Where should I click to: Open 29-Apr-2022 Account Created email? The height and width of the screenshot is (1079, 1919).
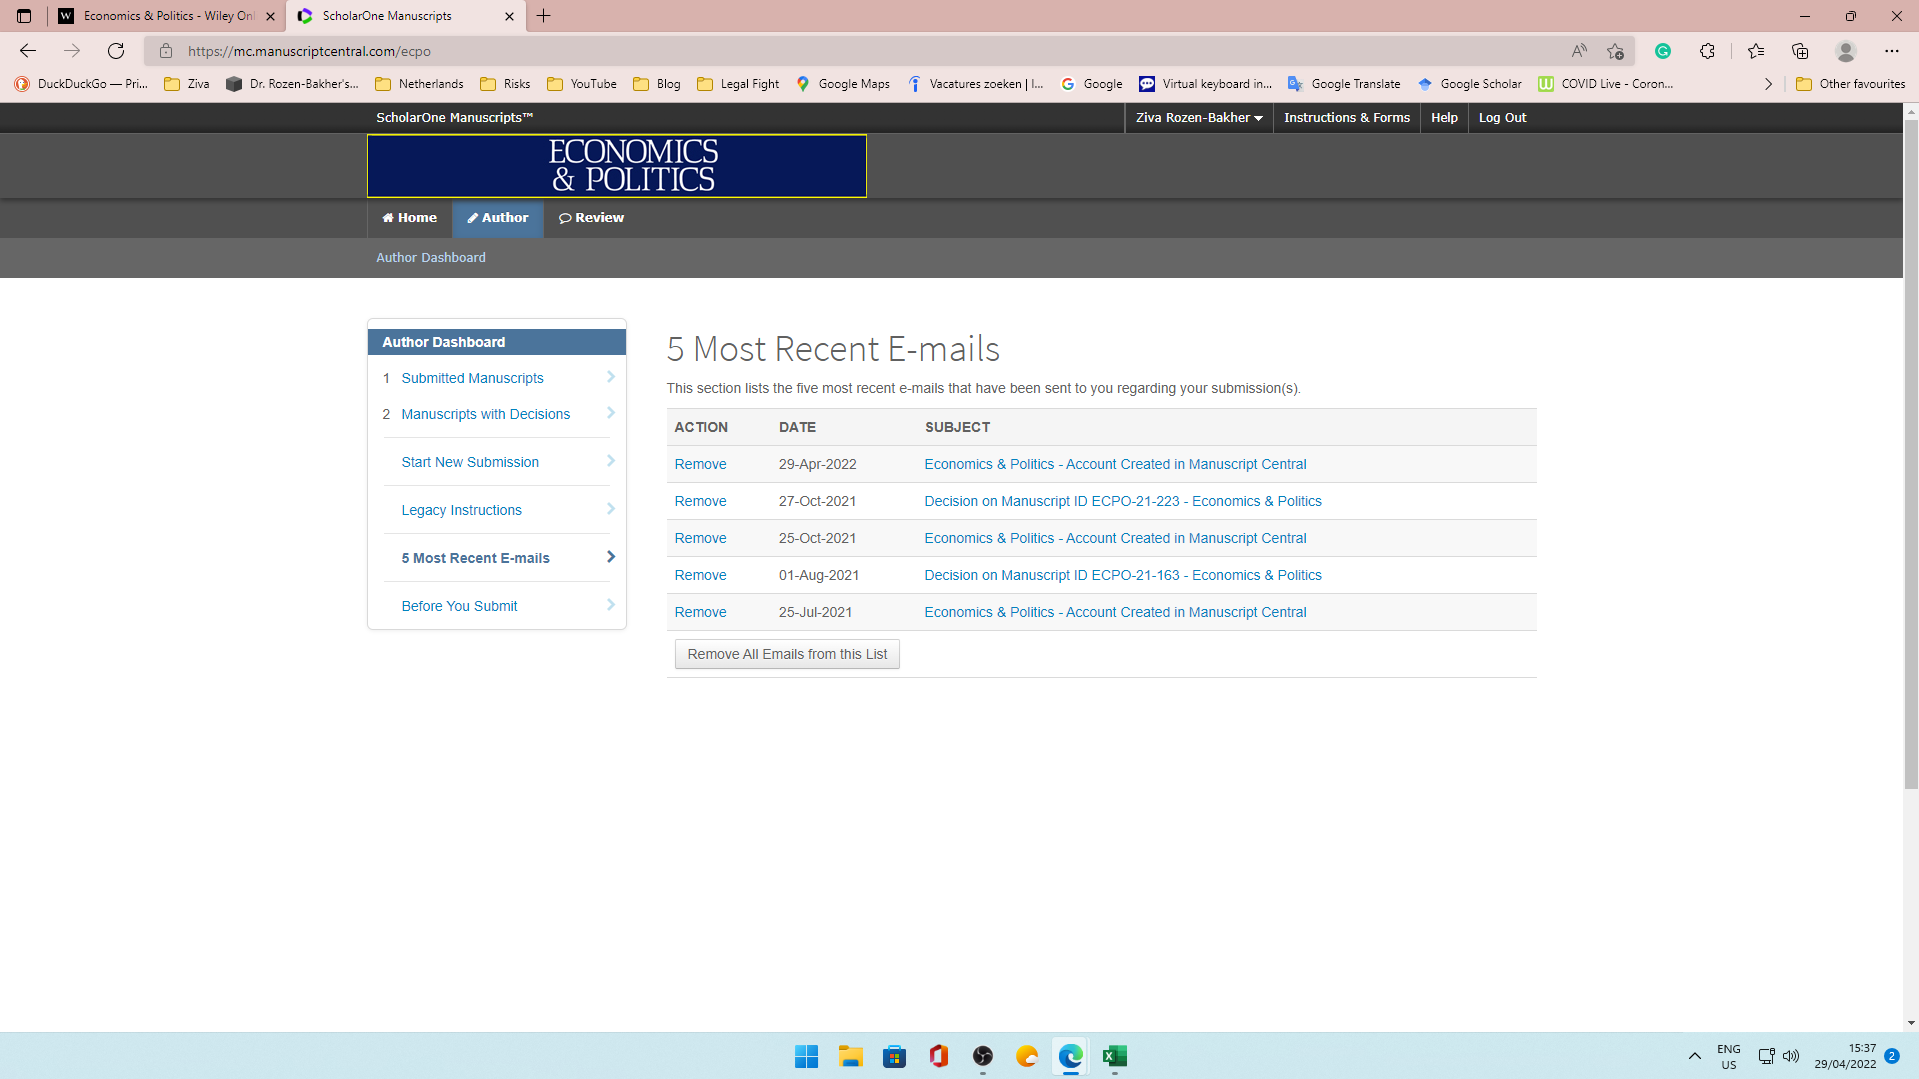tap(1115, 464)
